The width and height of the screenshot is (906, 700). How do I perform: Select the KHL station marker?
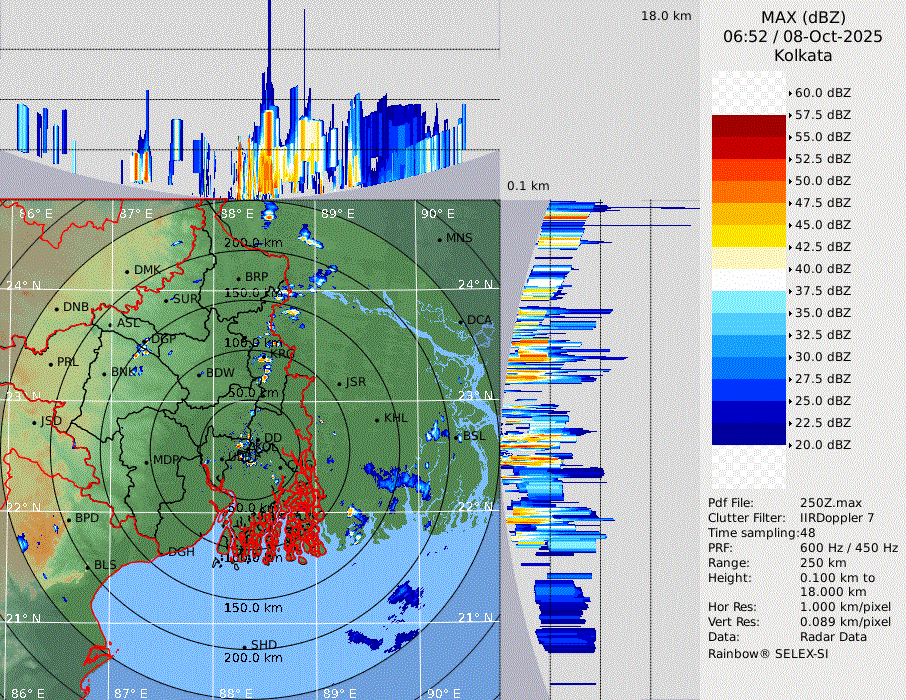[x=378, y=419]
